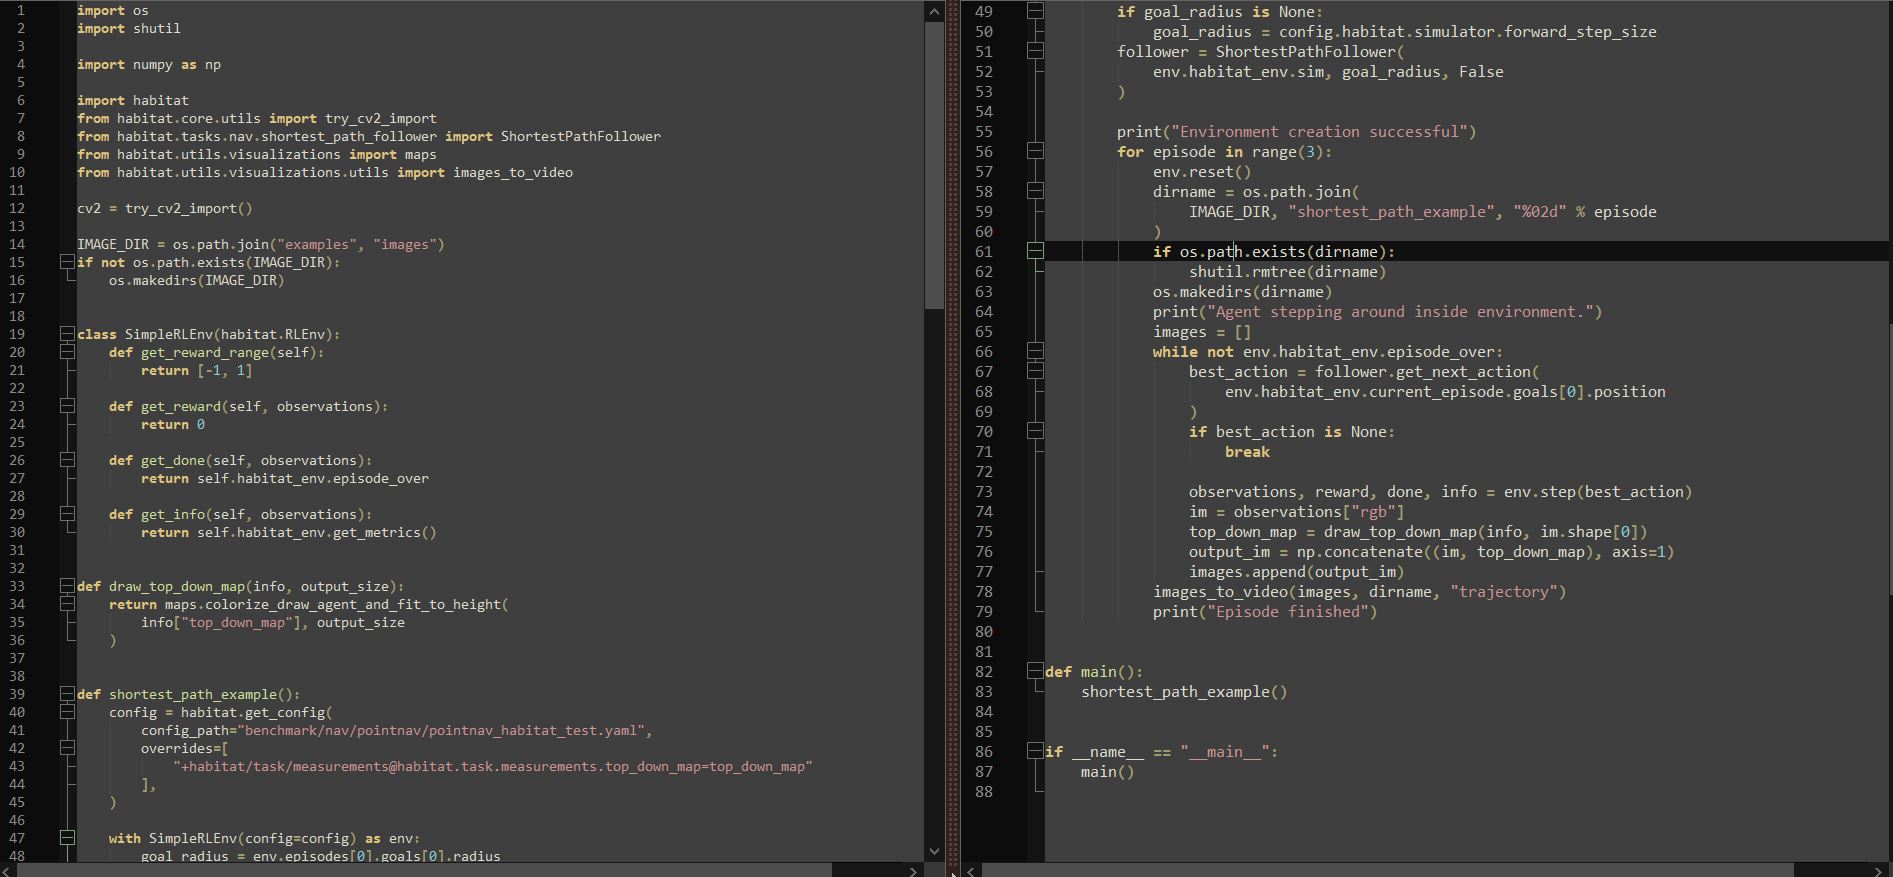Collapse fold marker beside def get_done
Screen dimensions: 1893x877
67,460
